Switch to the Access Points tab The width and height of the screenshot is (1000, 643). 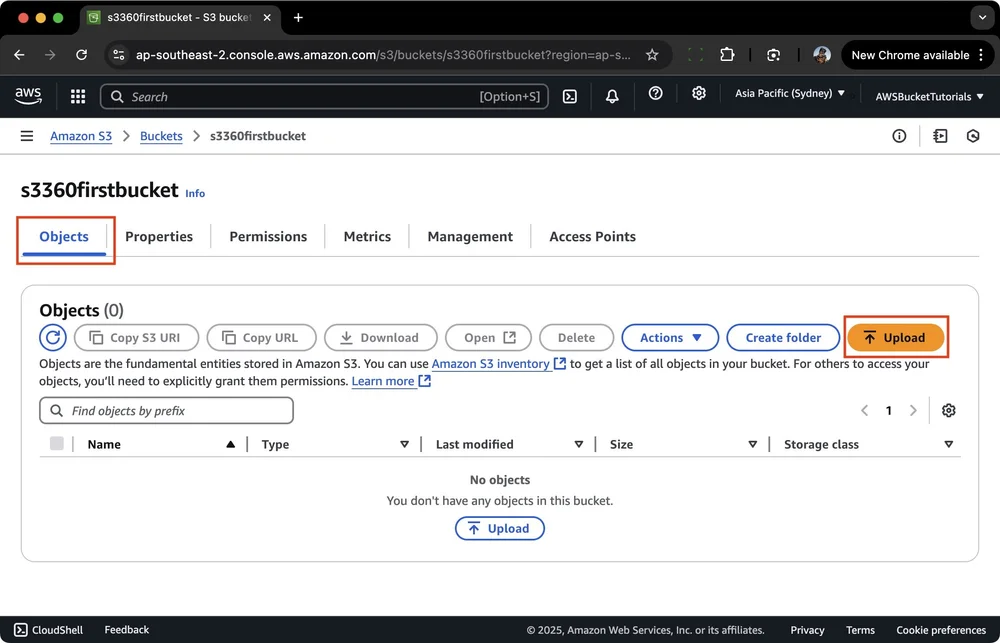[592, 237]
